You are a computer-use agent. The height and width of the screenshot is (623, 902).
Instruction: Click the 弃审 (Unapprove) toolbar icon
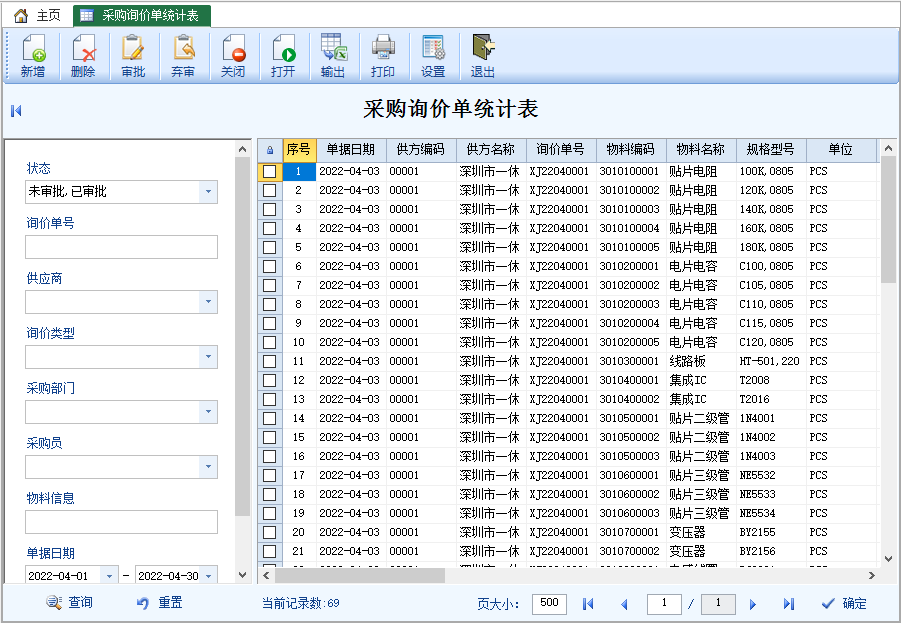183,55
